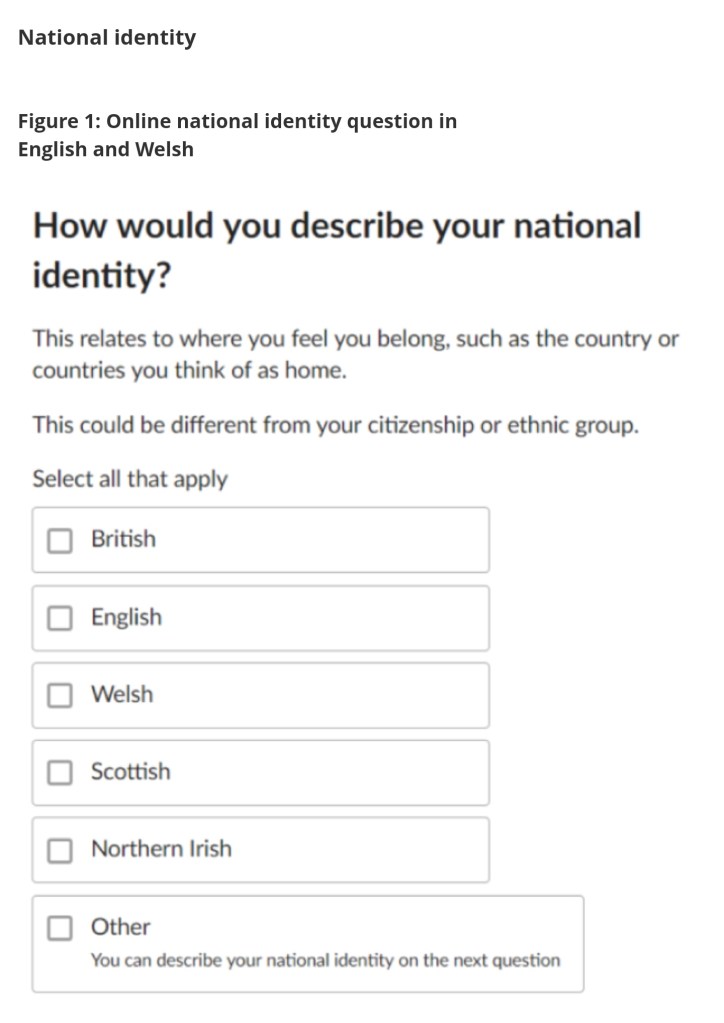The image size is (724, 1023).
Task: Toggle the Other checkbox square
Action: 61,928
